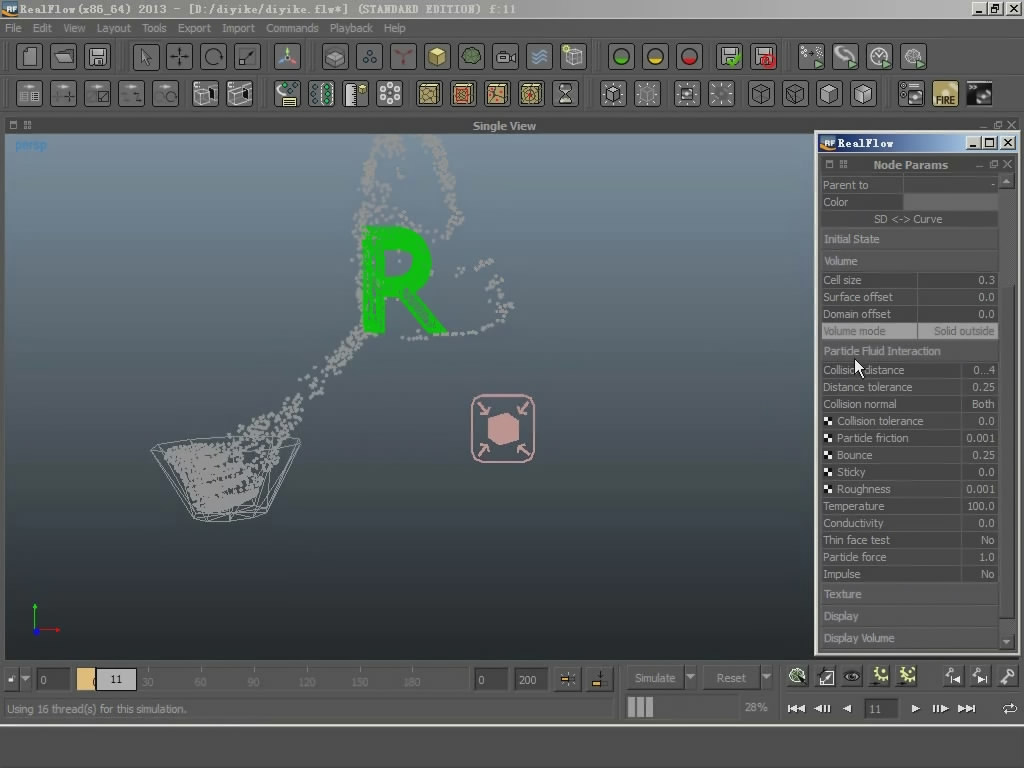
Task: Jump to the last frame
Action: coord(967,709)
